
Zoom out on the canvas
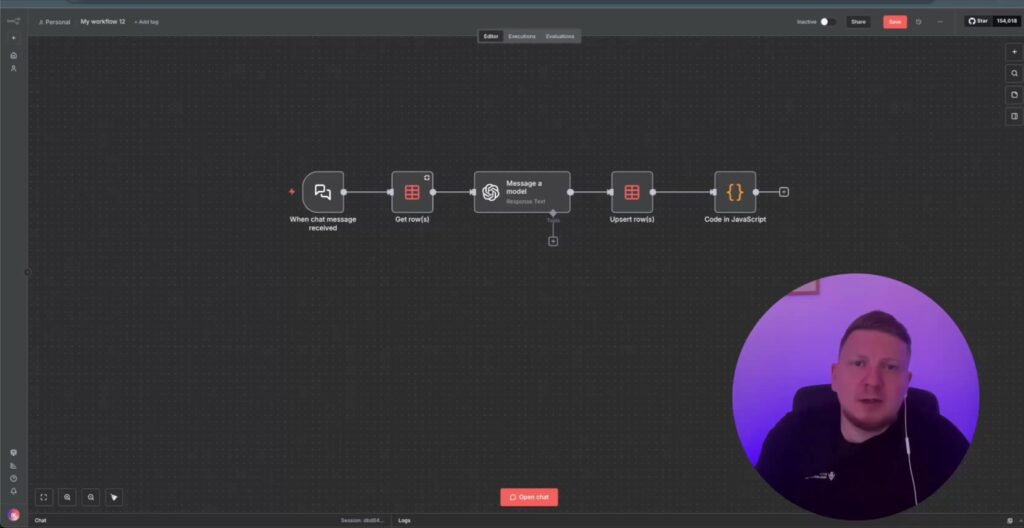click(91, 497)
